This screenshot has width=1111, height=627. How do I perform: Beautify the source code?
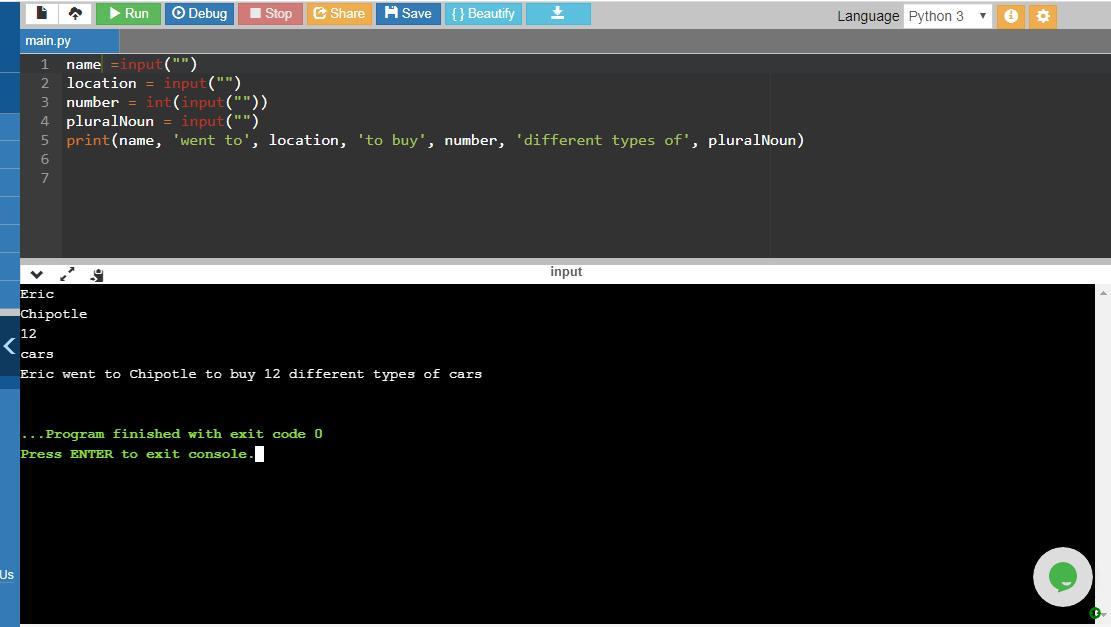point(483,13)
